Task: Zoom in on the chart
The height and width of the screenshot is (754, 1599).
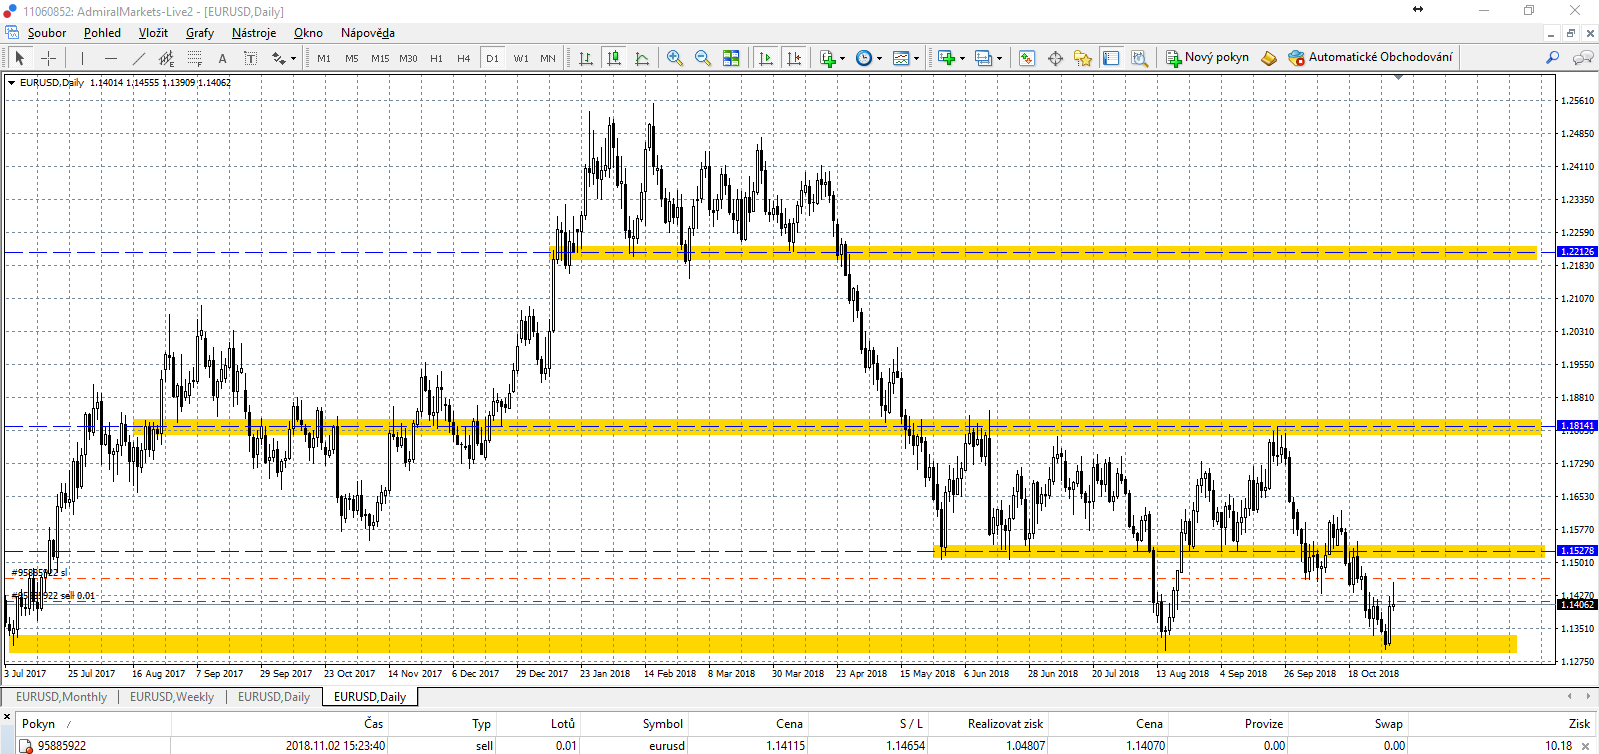Action: coord(675,58)
